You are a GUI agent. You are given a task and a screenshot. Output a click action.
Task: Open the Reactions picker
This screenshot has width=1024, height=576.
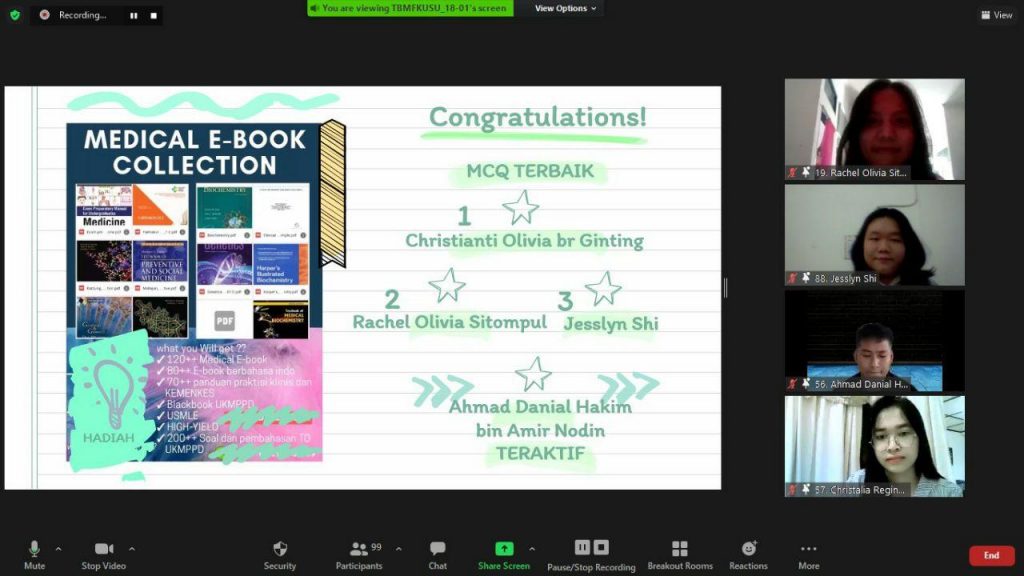click(748, 554)
